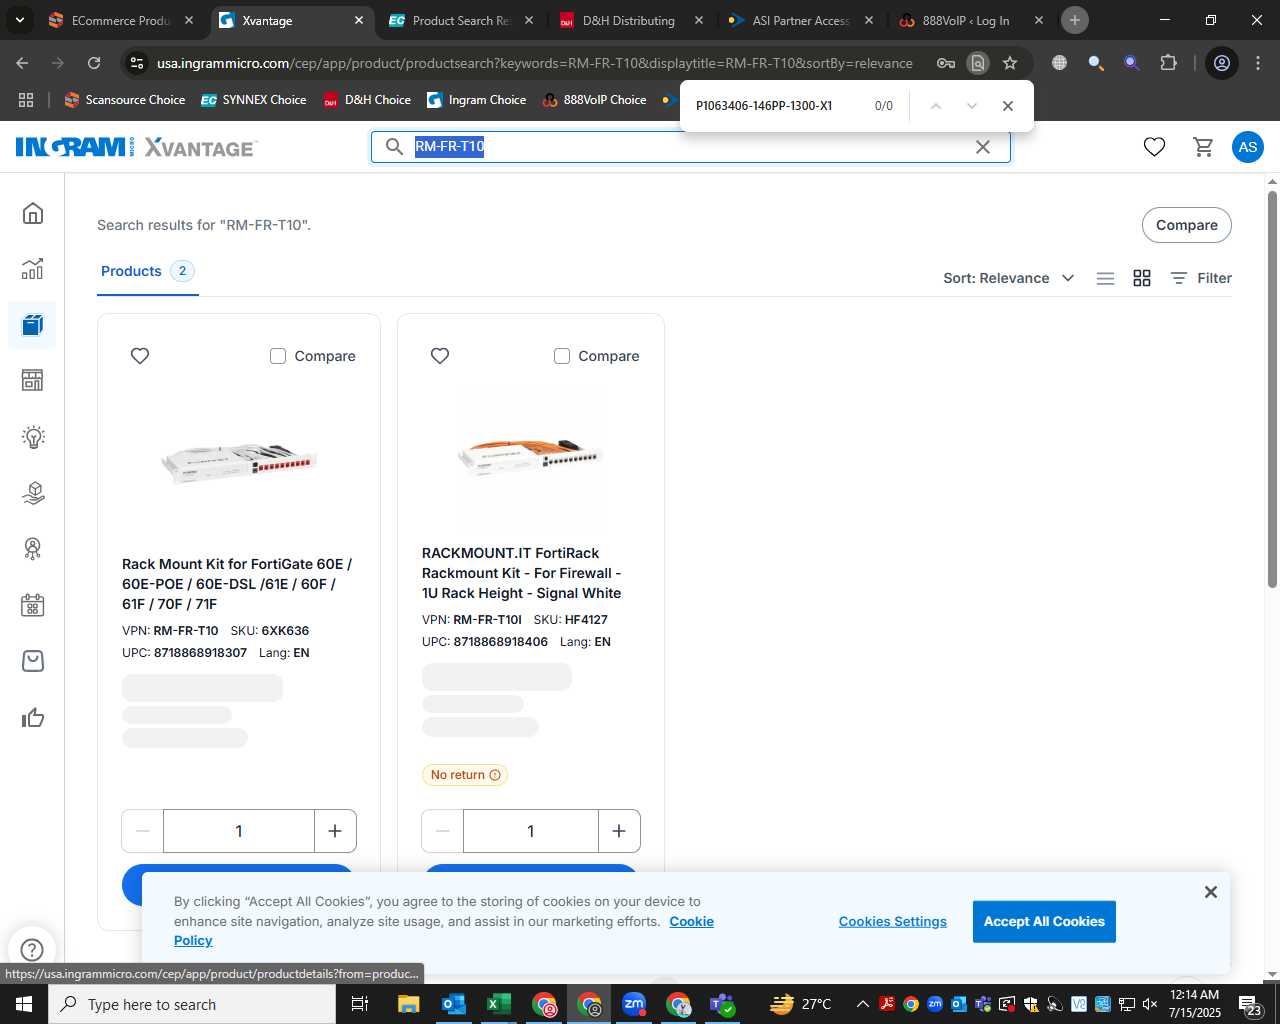The width and height of the screenshot is (1280, 1024).
Task: Click the page vertical scrollbar
Action: point(1272,388)
